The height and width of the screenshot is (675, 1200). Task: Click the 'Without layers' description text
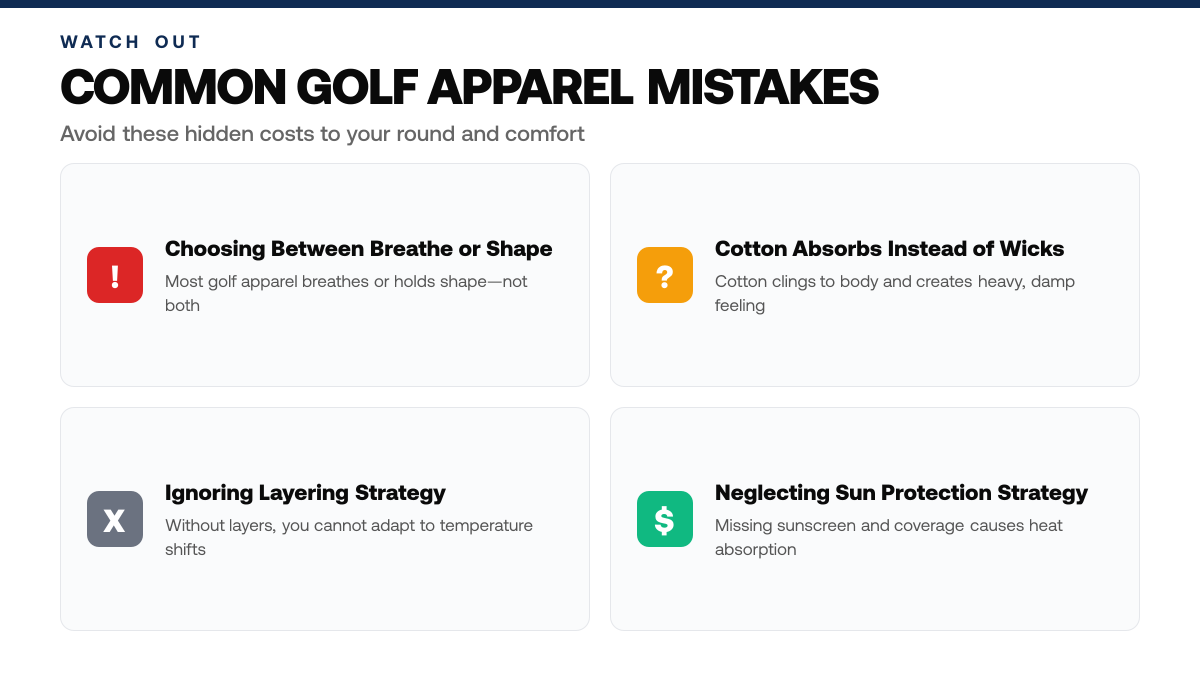[x=349, y=537]
